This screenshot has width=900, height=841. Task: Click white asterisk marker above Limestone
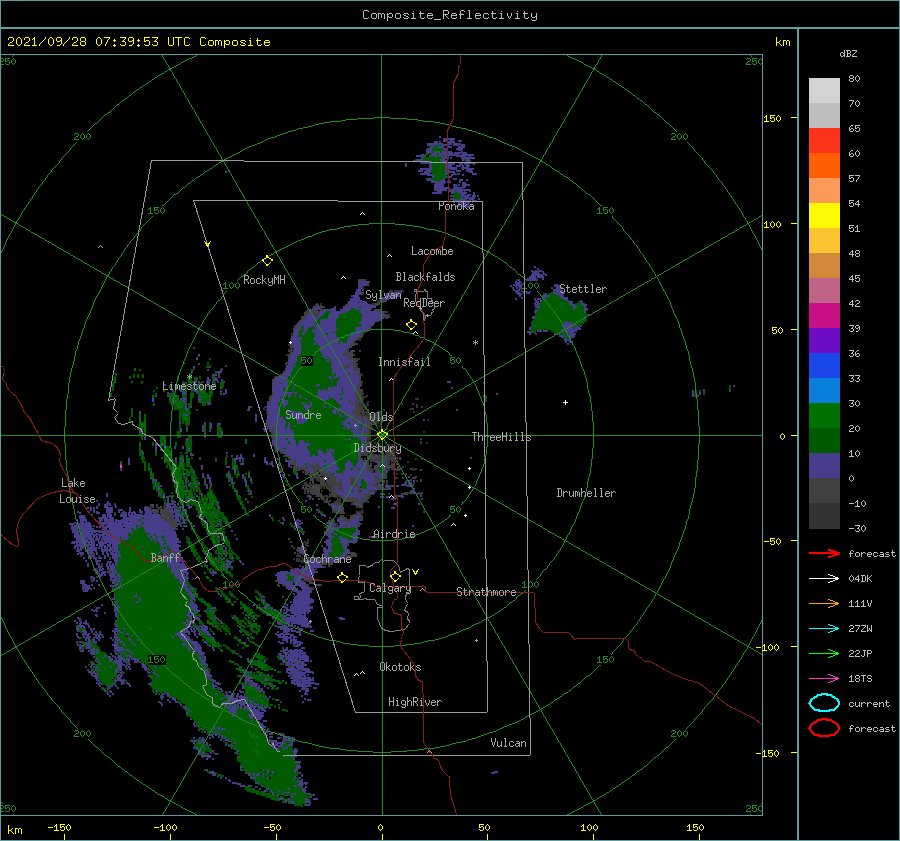pyautogui.click(x=189, y=377)
